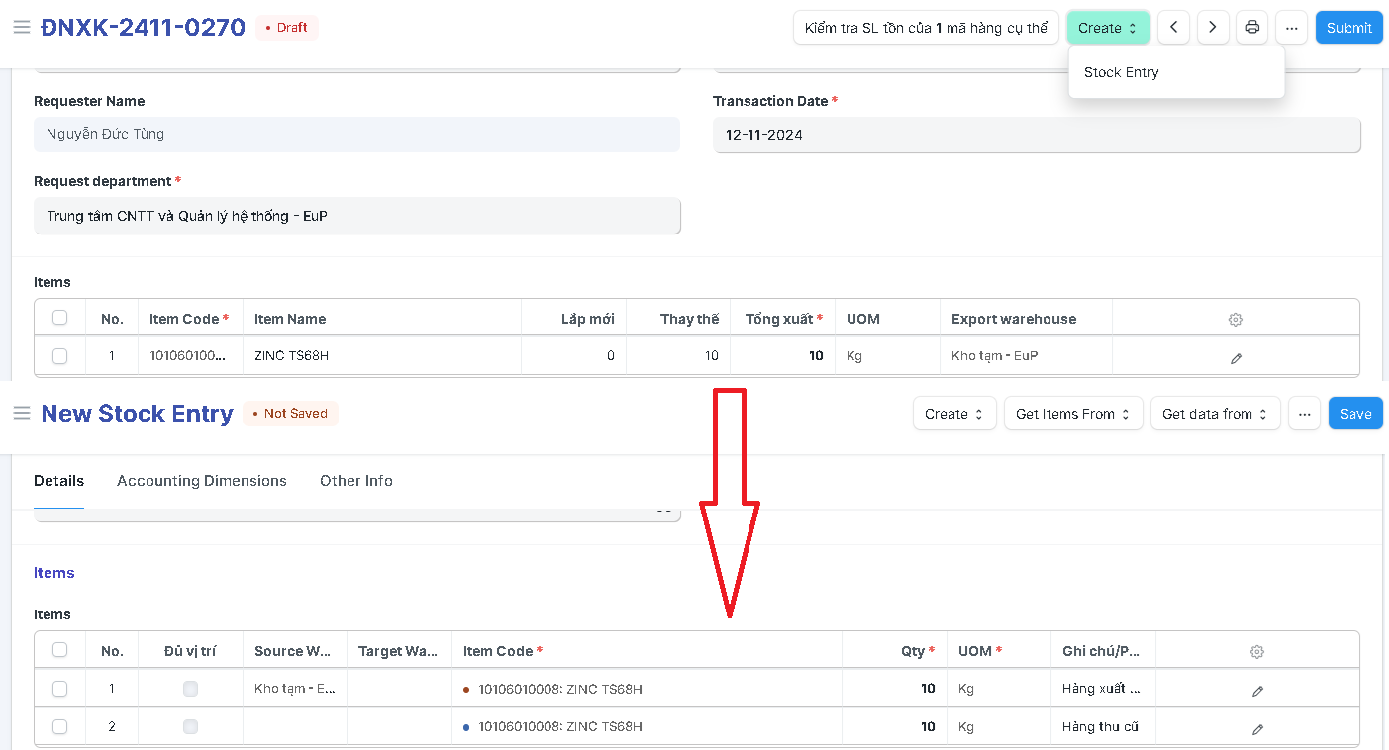Open sidebar menu beside ĐNXK-2411-0270 title

coord(22,27)
